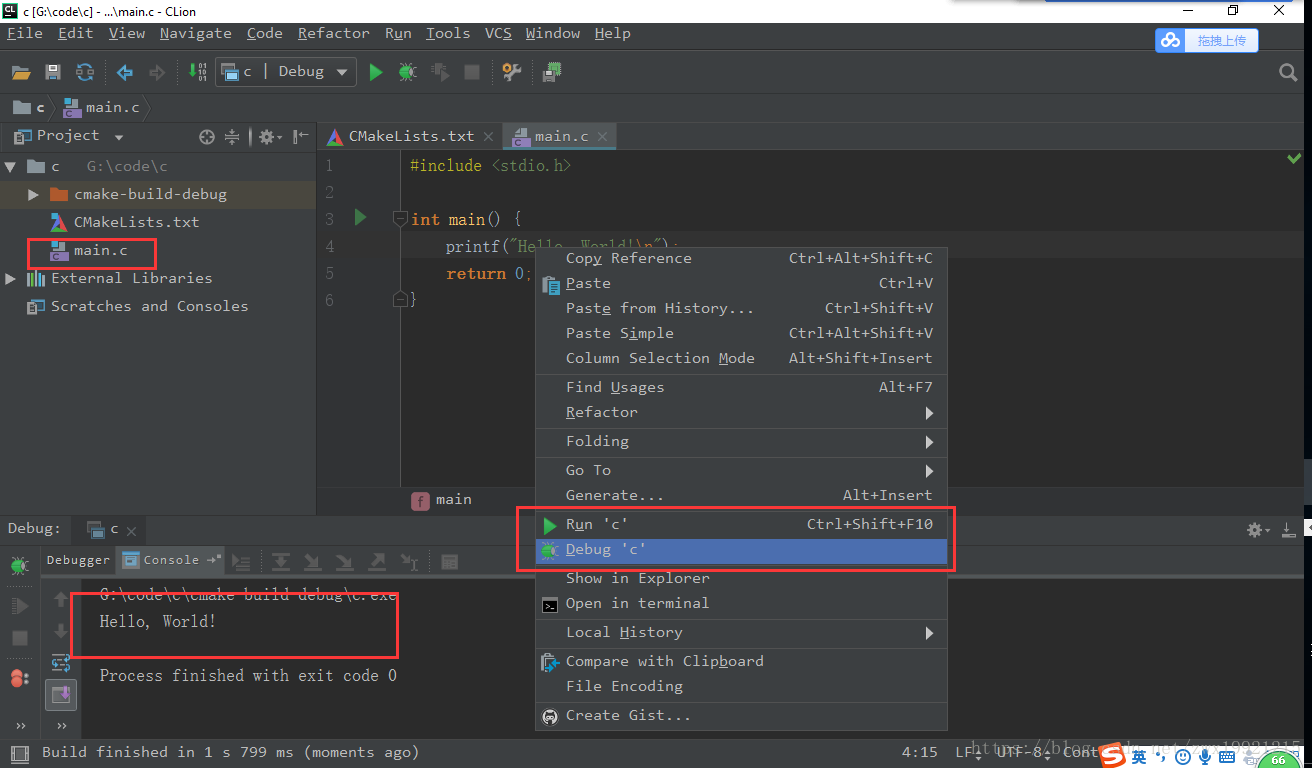
Task: Click Create Gist... in the context menu
Action: tap(628, 716)
